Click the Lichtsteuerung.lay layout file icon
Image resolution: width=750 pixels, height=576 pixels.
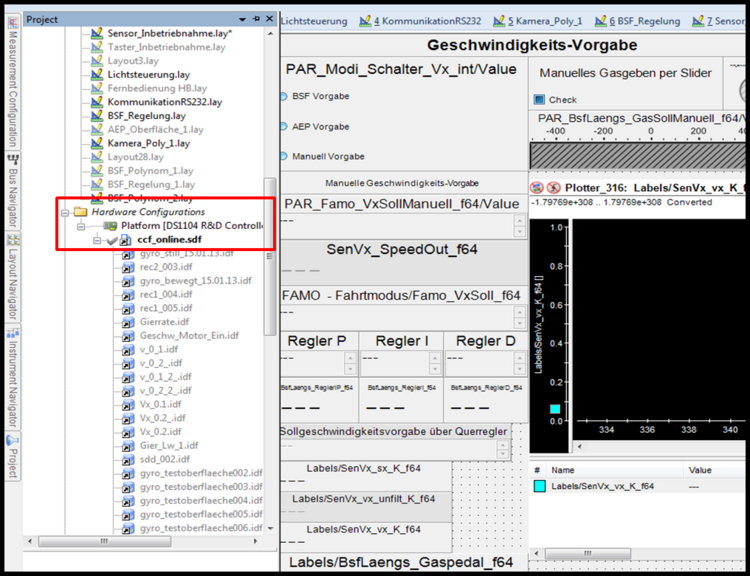97,75
